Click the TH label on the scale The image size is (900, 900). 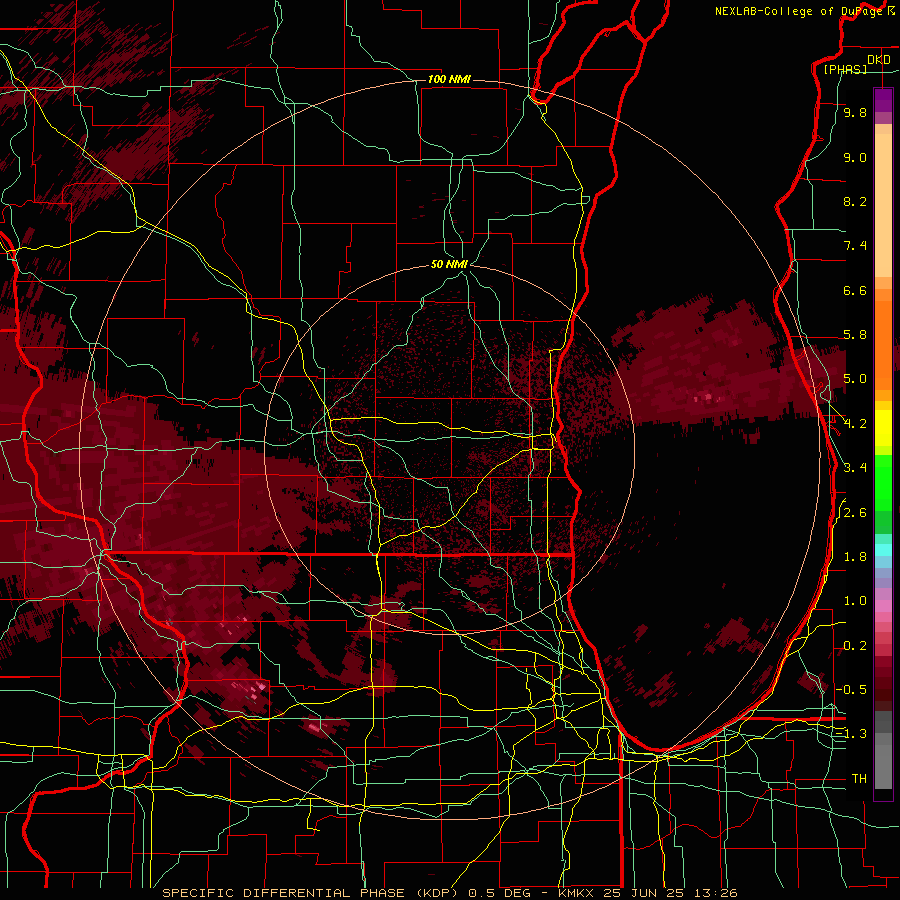(859, 779)
